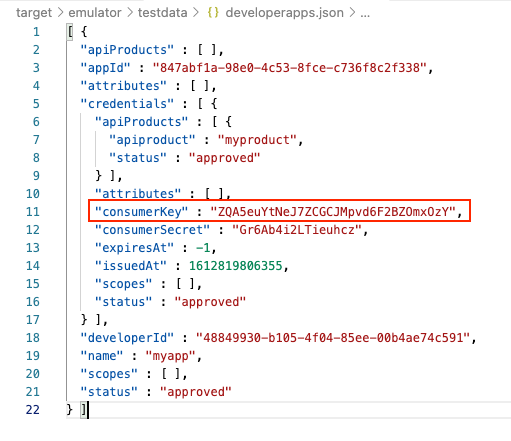Image resolution: width=511 pixels, height=441 pixels.
Task: Click the opening bracket on line 1
Action: [70, 32]
